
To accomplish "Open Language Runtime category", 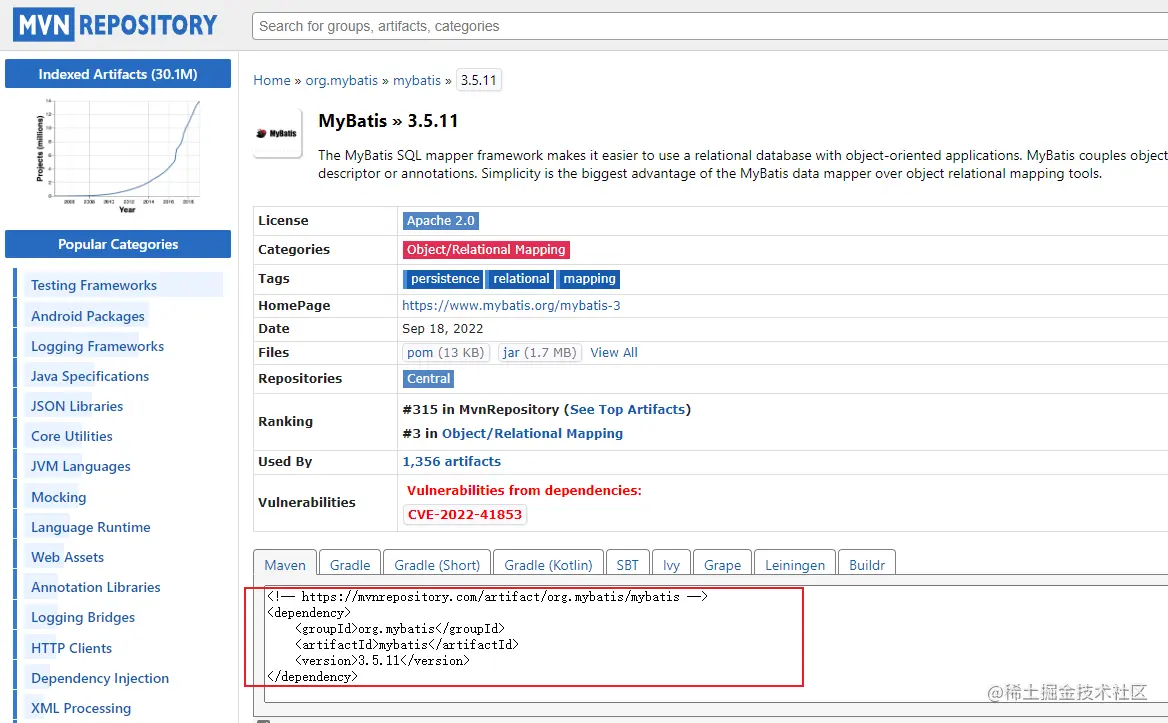I will pos(90,527).
